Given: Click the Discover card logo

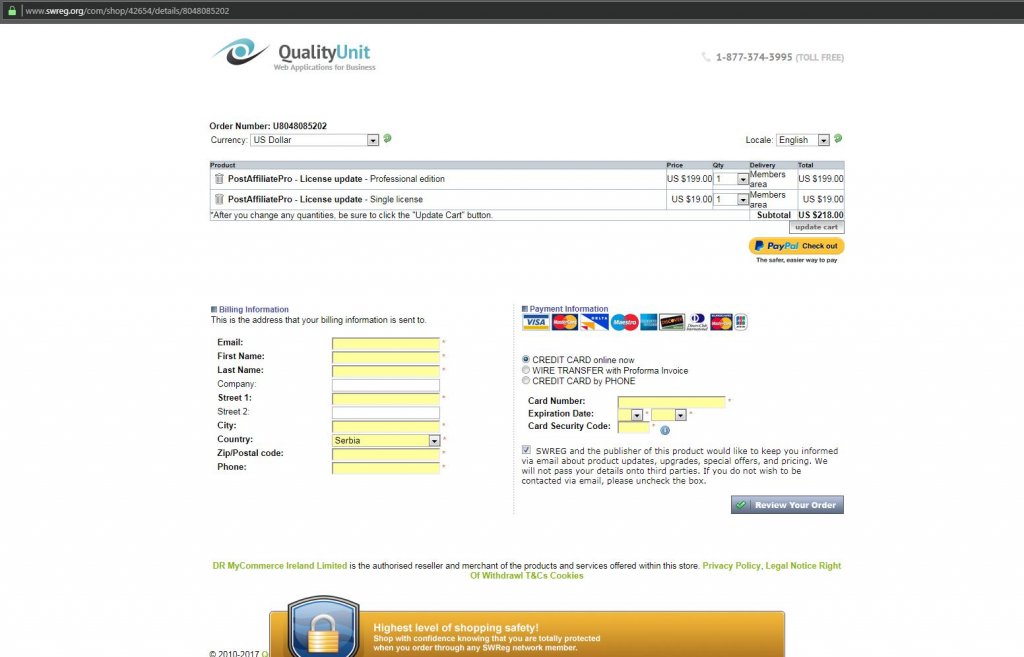Looking at the screenshot, I should (x=671, y=322).
